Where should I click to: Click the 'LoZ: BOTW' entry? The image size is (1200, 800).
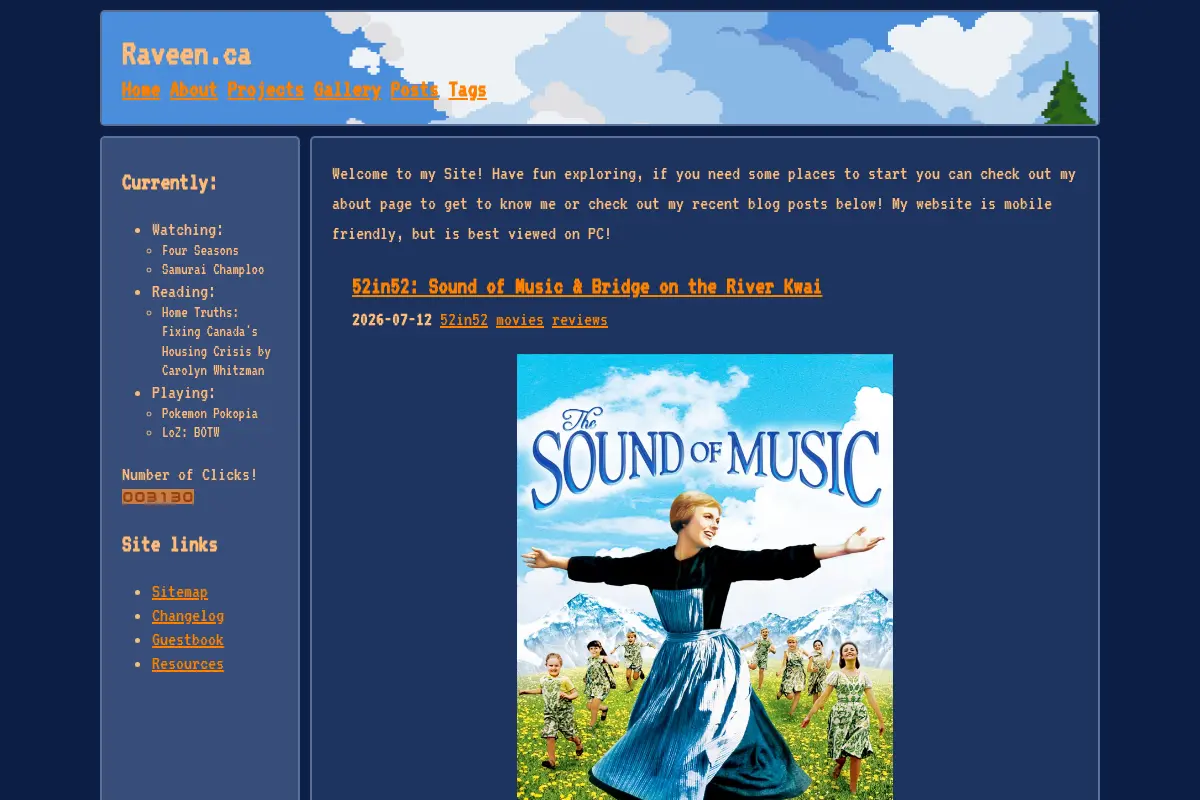tap(191, 433)
